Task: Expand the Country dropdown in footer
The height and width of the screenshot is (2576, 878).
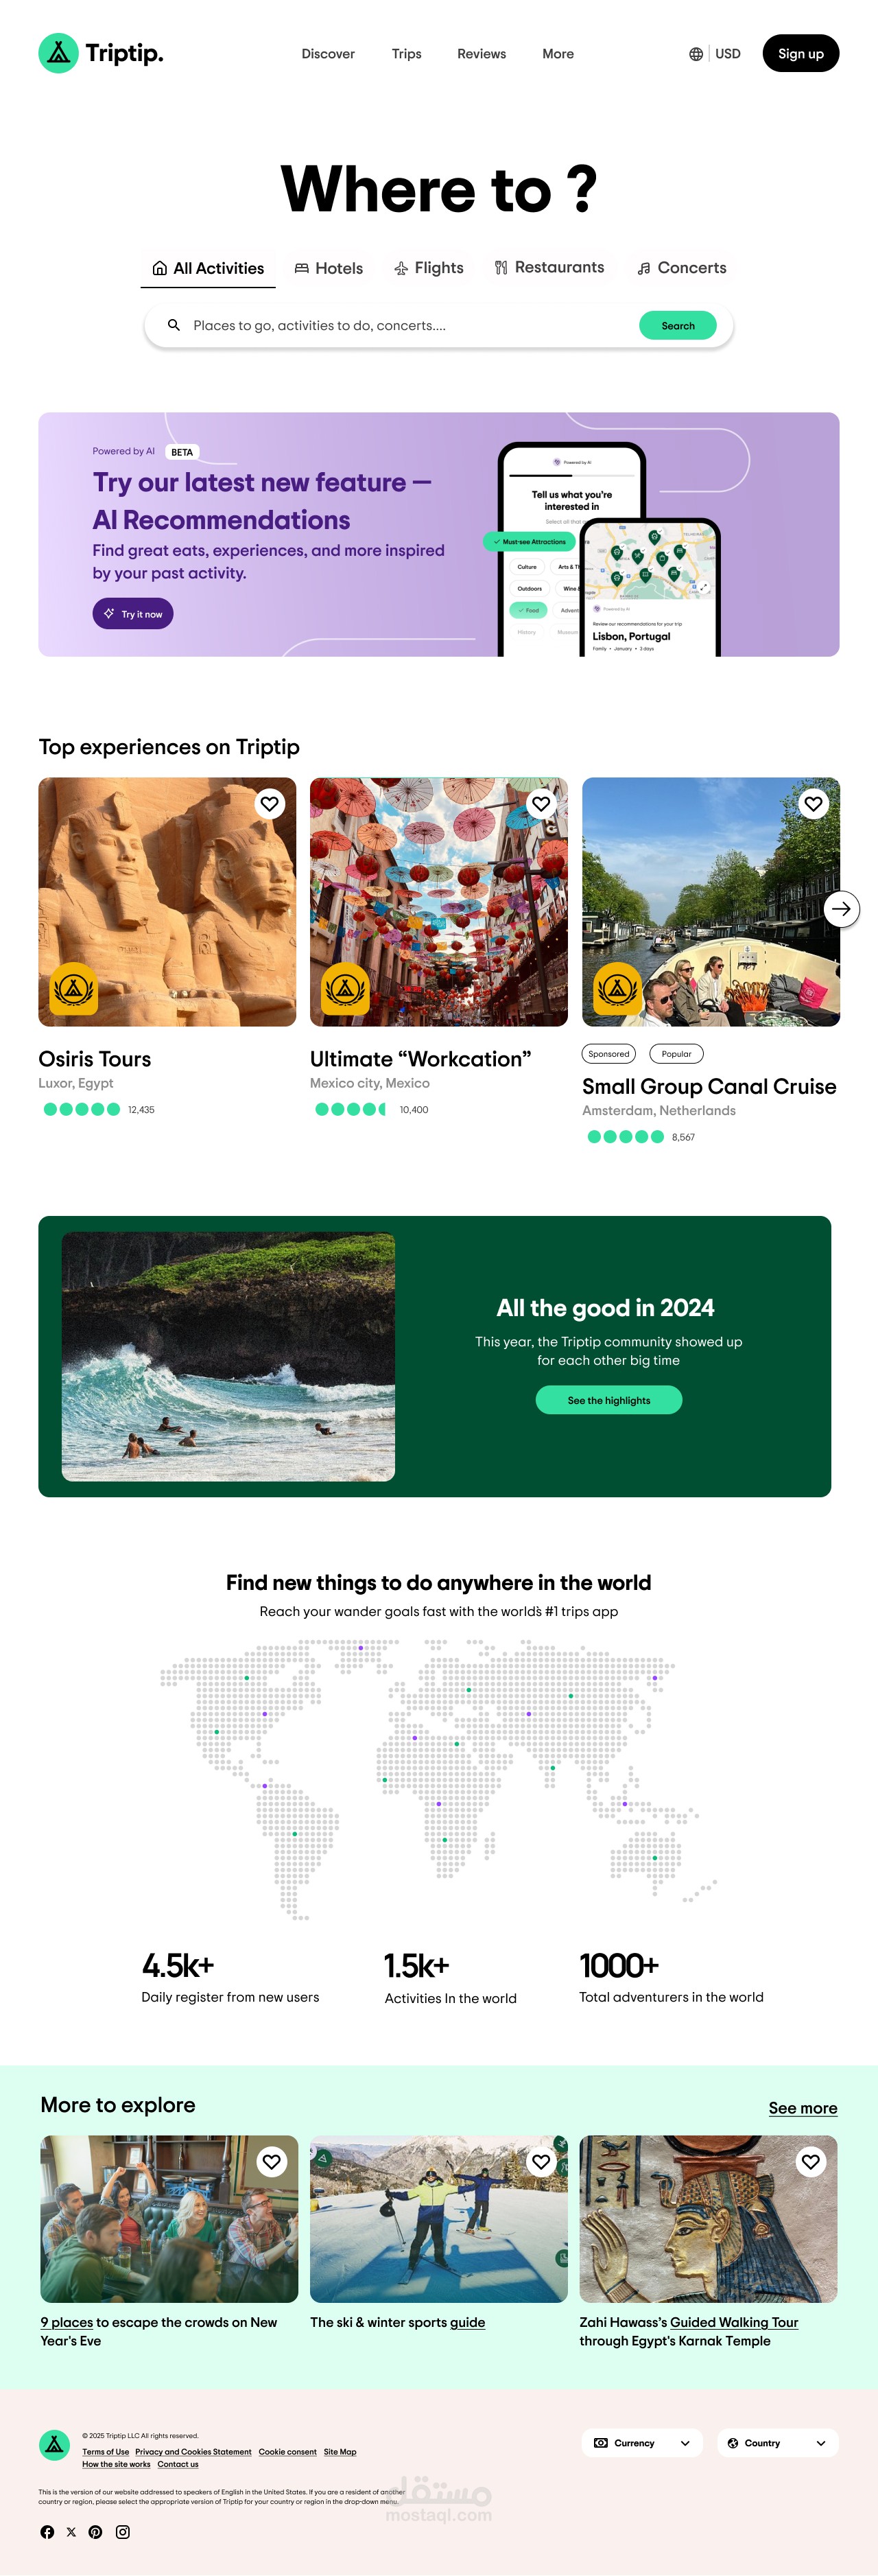Action: (x=777, y=2443)
